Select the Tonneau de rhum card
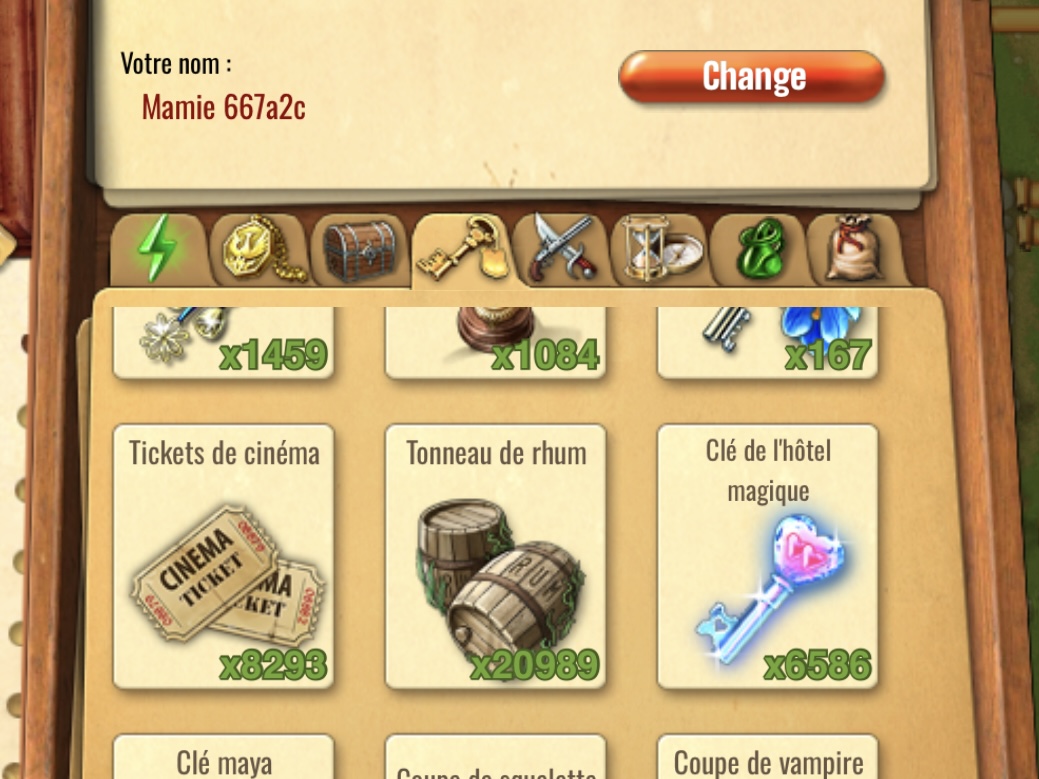1039x779 pixels. (496, 556)
